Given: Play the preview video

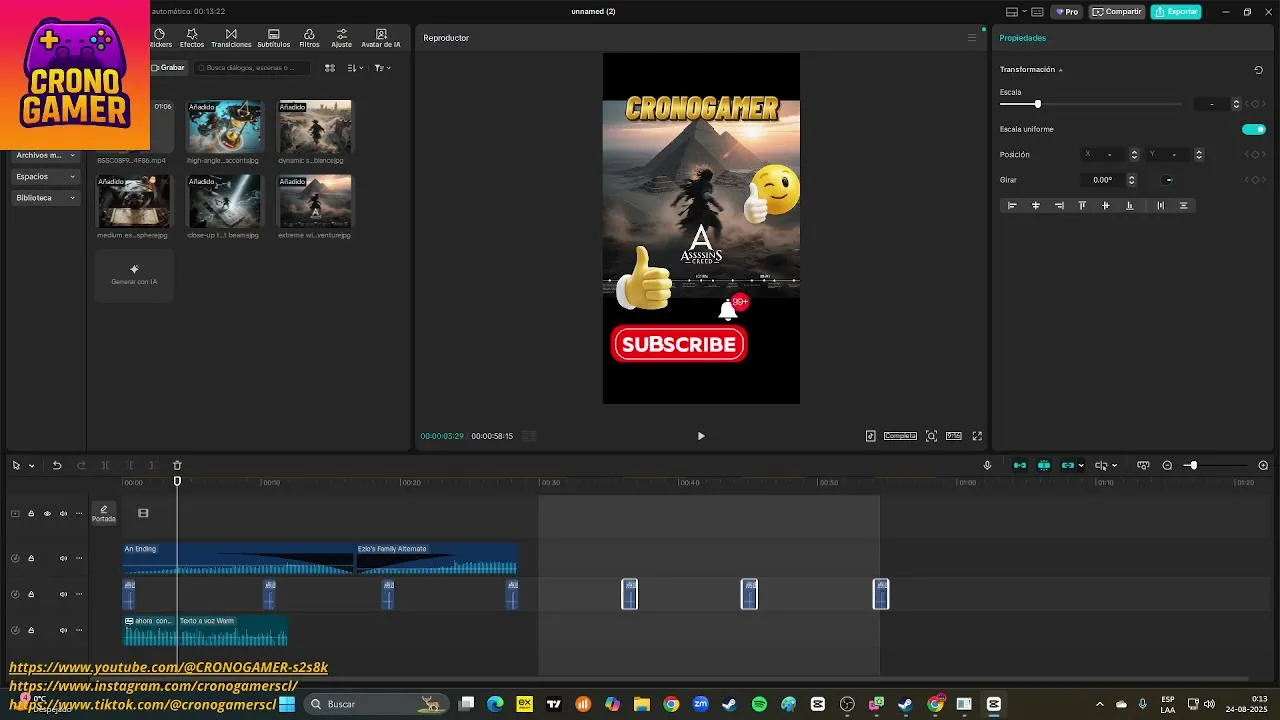Looking at the screenshot, I should pos(701,436).
